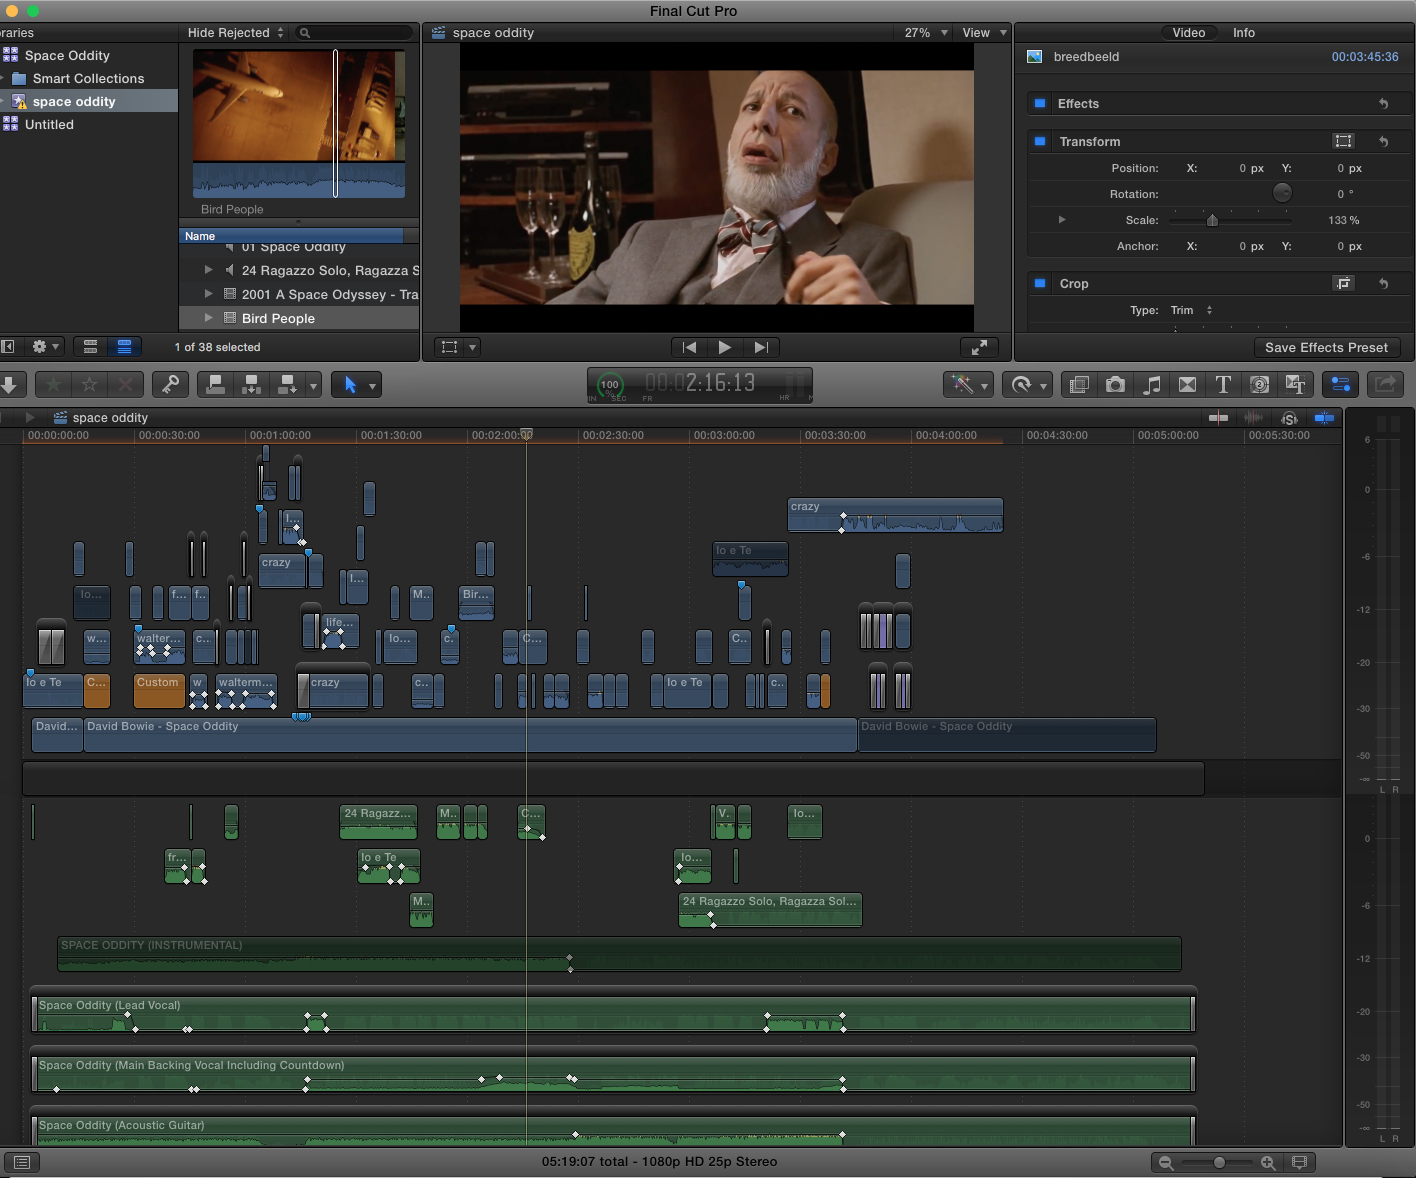Show the Themes browser
Screen dimensions: 1417x1178
click(1295, 384)
